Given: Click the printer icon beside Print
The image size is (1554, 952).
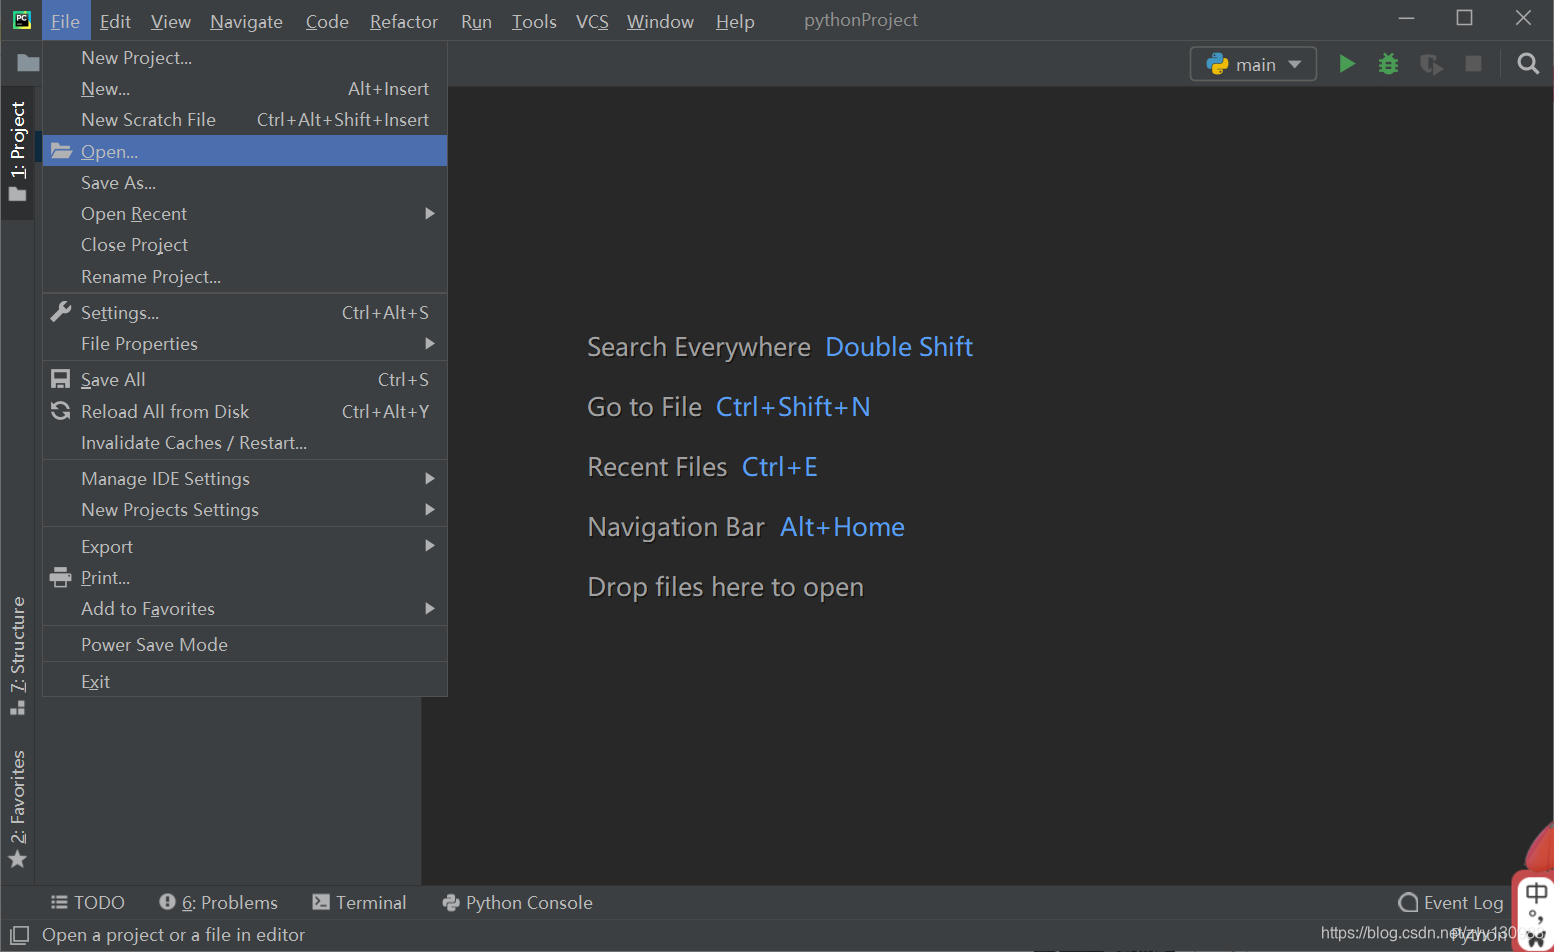Looking at the screenshot, I should (61, 577).
